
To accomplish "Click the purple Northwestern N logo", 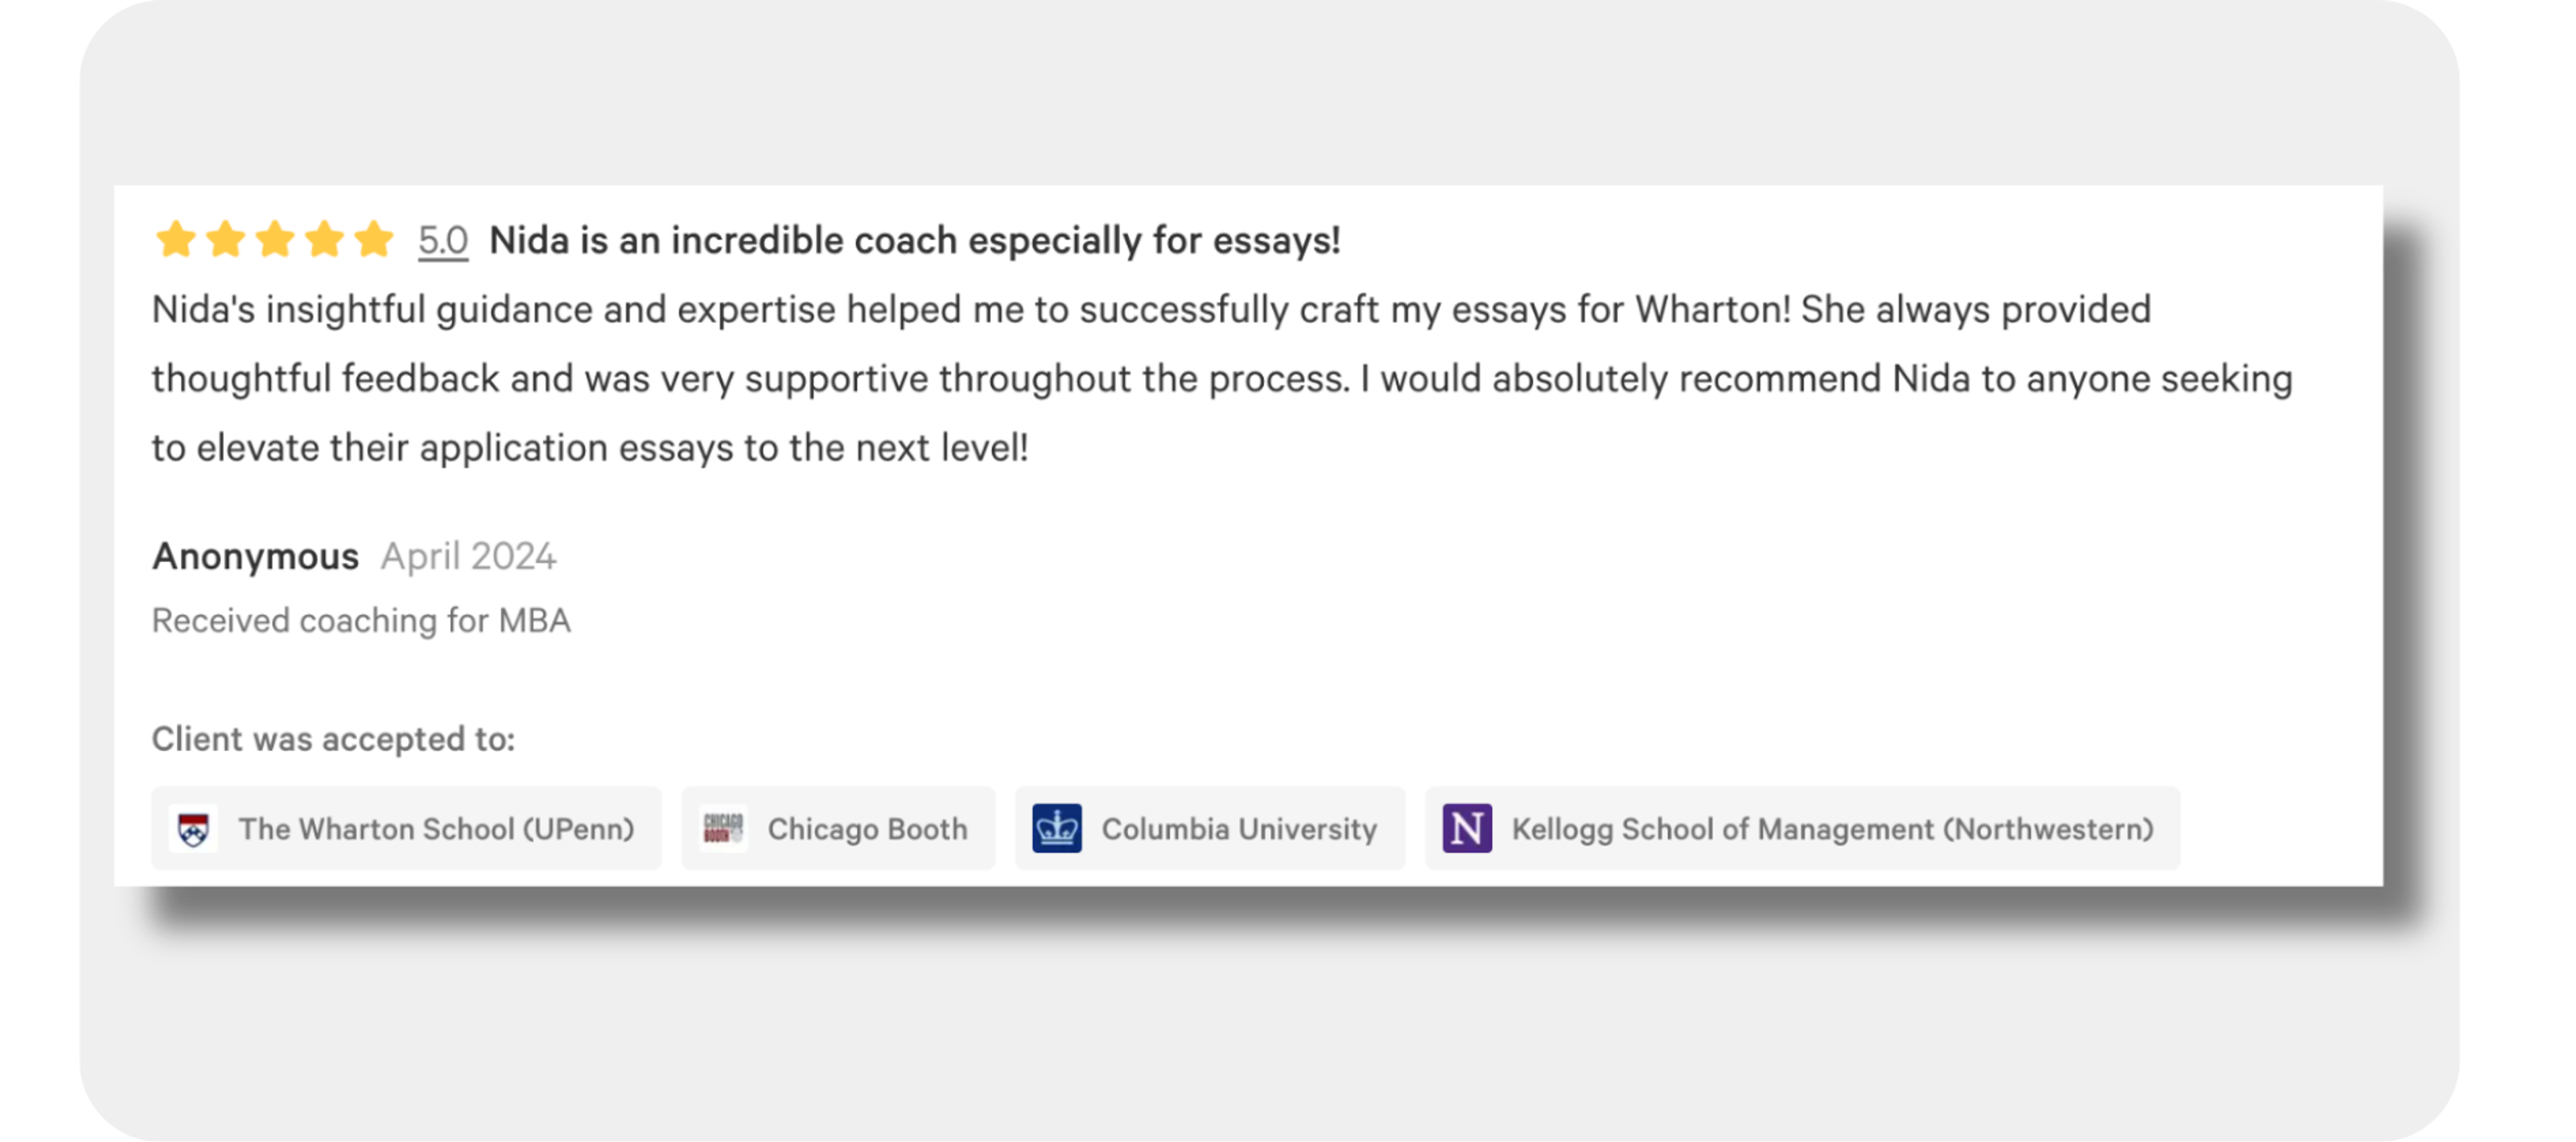I will (x=1467, y=829).
